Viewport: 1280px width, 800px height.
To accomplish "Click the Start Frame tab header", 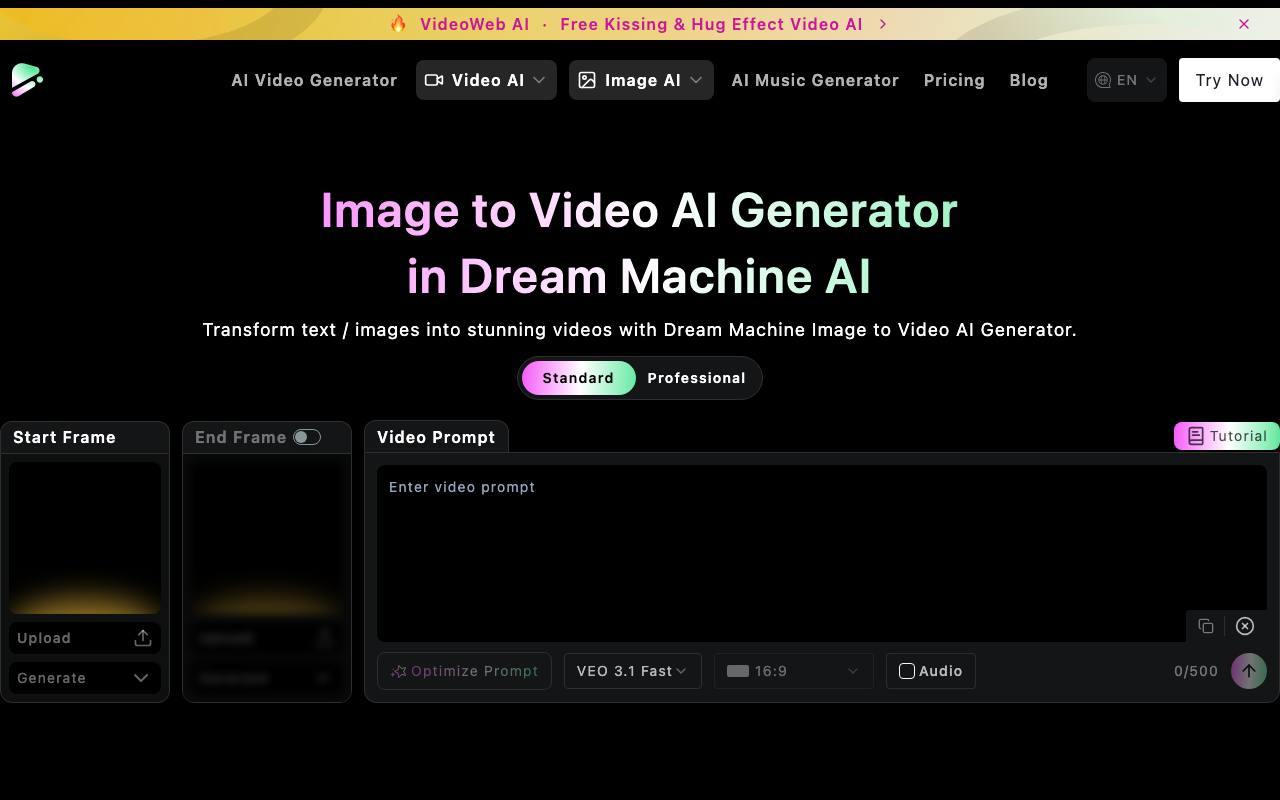I will tap(85, 437).
